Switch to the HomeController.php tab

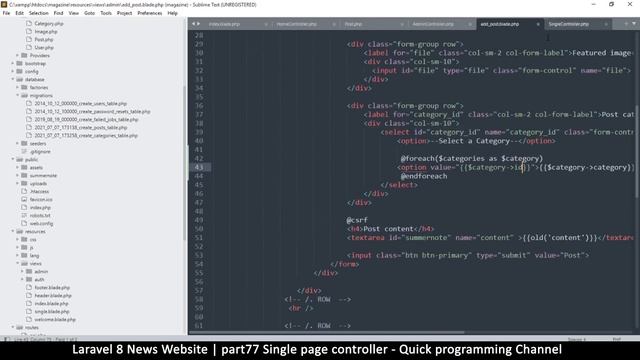point(297,24)
